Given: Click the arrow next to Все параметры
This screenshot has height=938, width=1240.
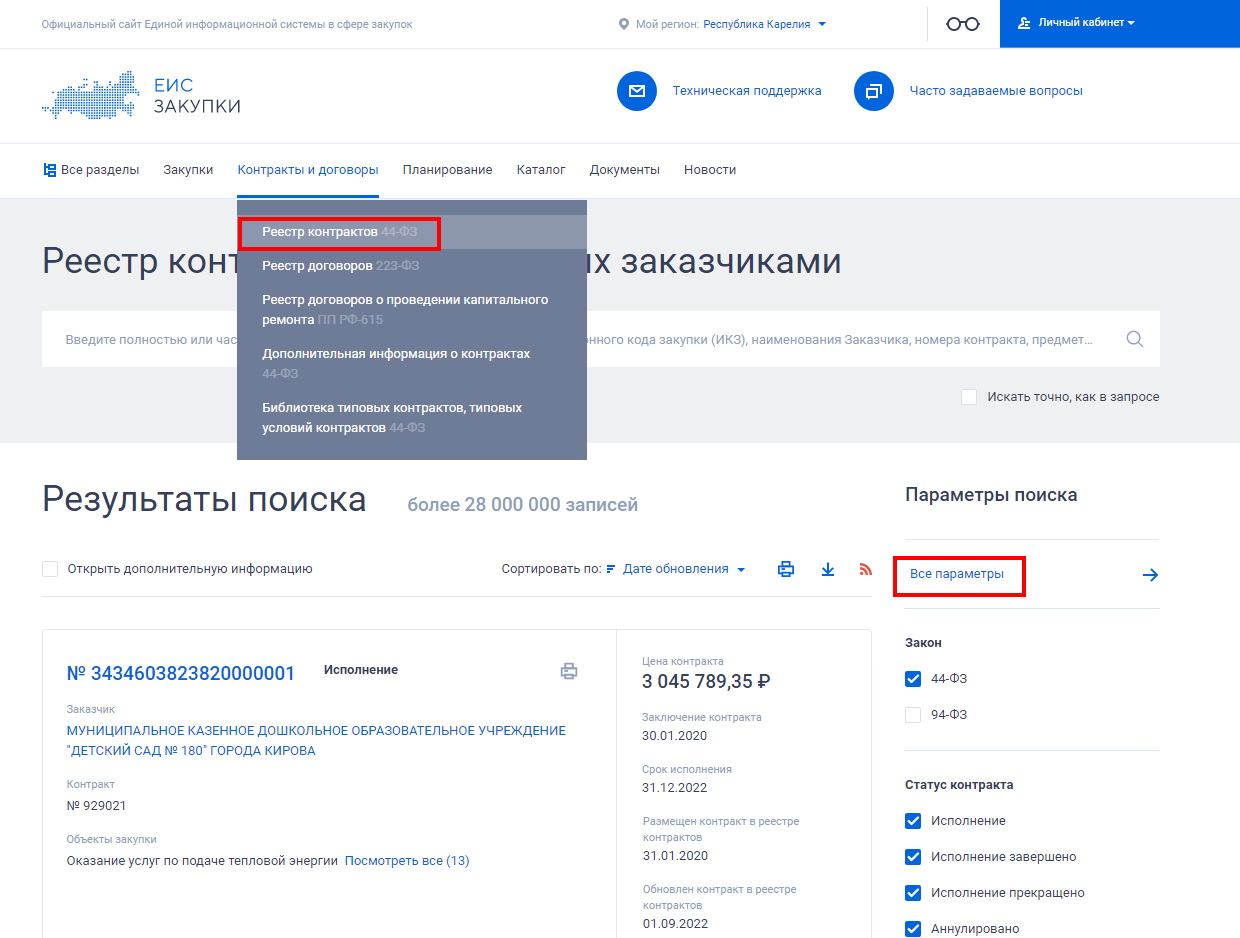Looking at the screenshot, I should (x=1150, y=575).
